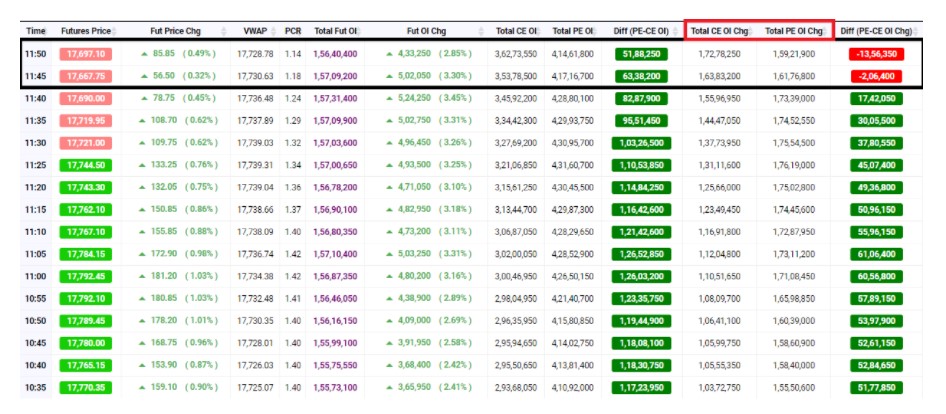The image size is (946, 414).
Task: Click the up arrow next to 3,65,950 OI change
Action: [x=399, y=386]
